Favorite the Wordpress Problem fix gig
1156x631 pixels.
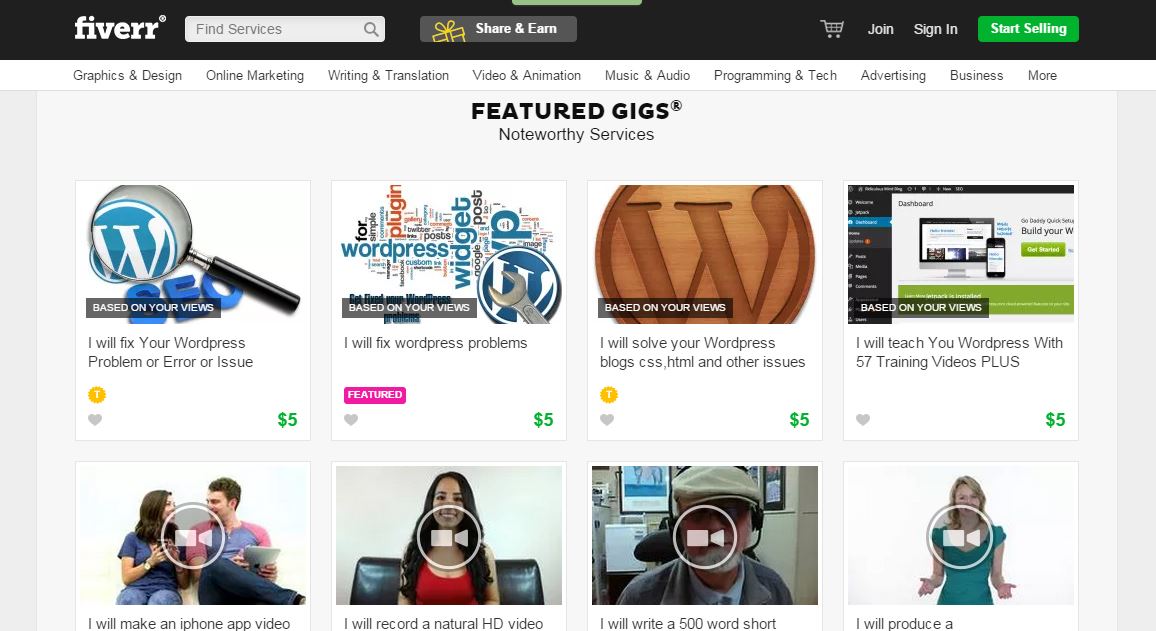[x=95, y=420]
